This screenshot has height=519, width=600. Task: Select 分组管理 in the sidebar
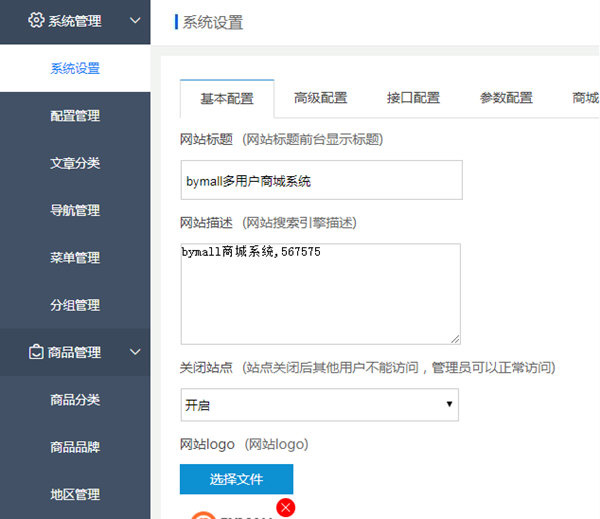pyautogui.click(x=75, y=305)
